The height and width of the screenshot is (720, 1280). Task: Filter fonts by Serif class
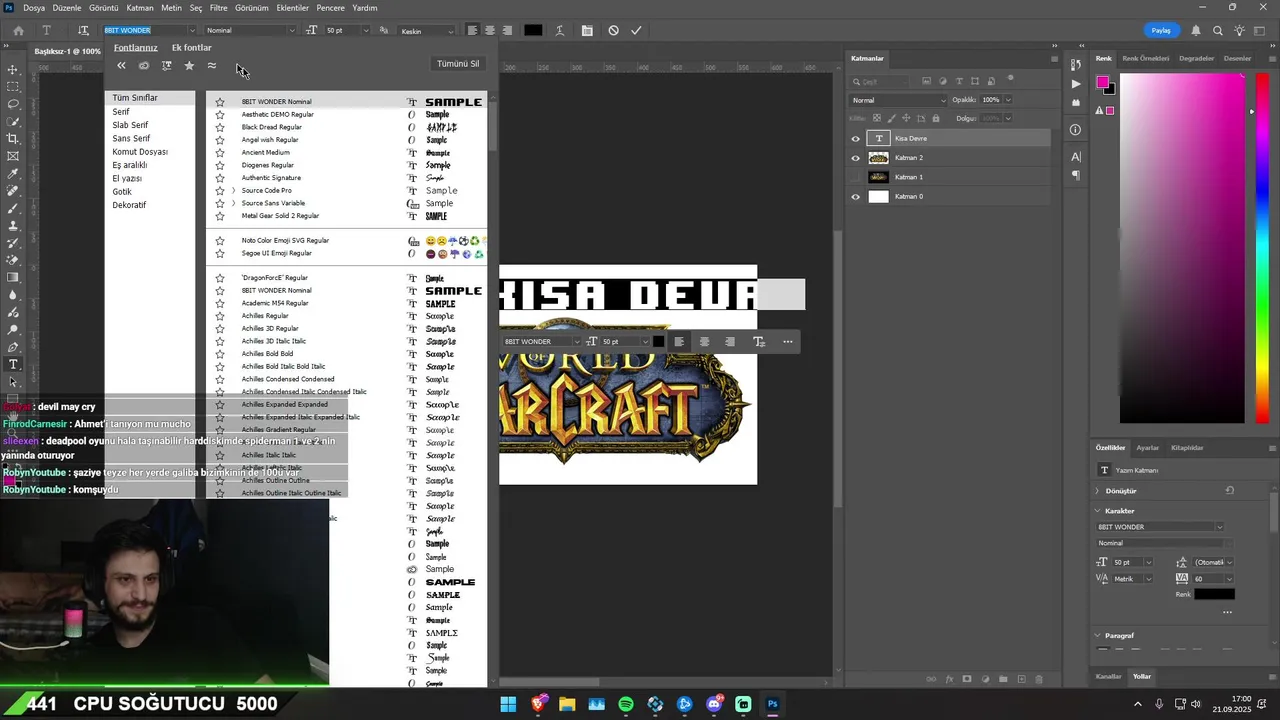(121, 112)
